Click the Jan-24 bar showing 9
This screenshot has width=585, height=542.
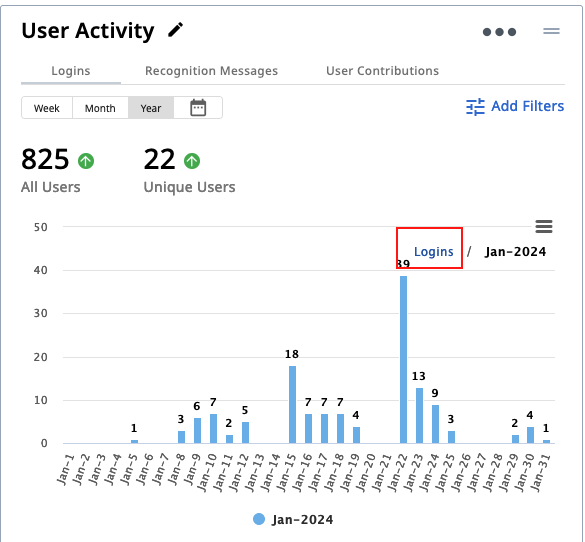[x=435, y=424]
